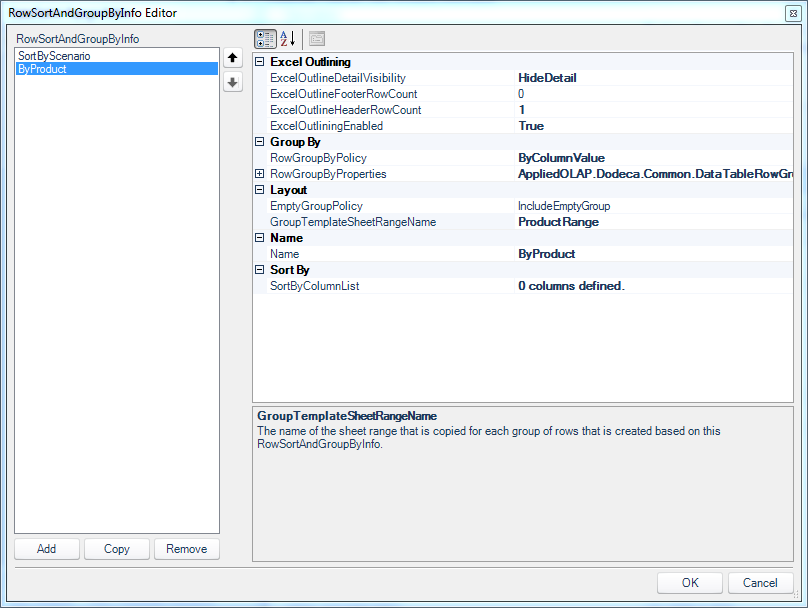Remove the selected list item
Viewport: 808px width, 608px height.
pos(187,549)
